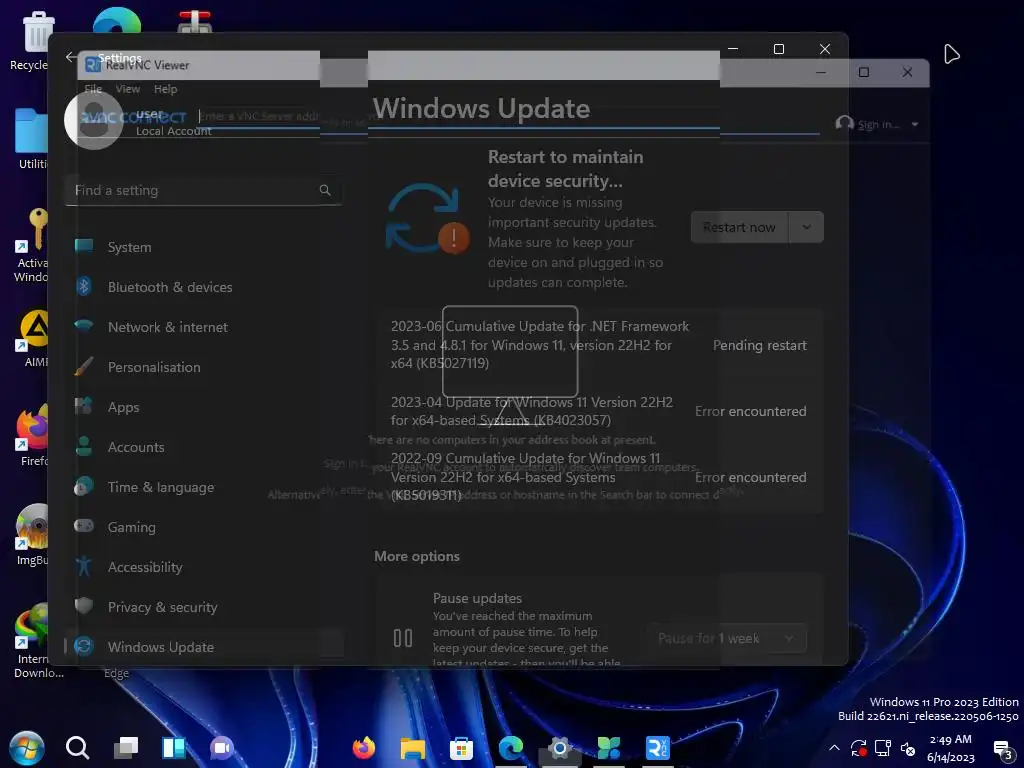
Task: Click the Windows Update restart tray icon
Action: [858, 748]
